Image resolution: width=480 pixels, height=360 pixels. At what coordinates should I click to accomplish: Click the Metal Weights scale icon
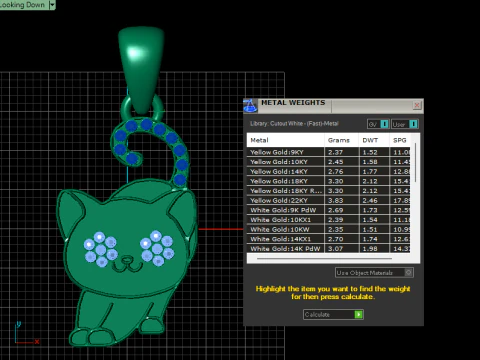(x=250, y=106)
